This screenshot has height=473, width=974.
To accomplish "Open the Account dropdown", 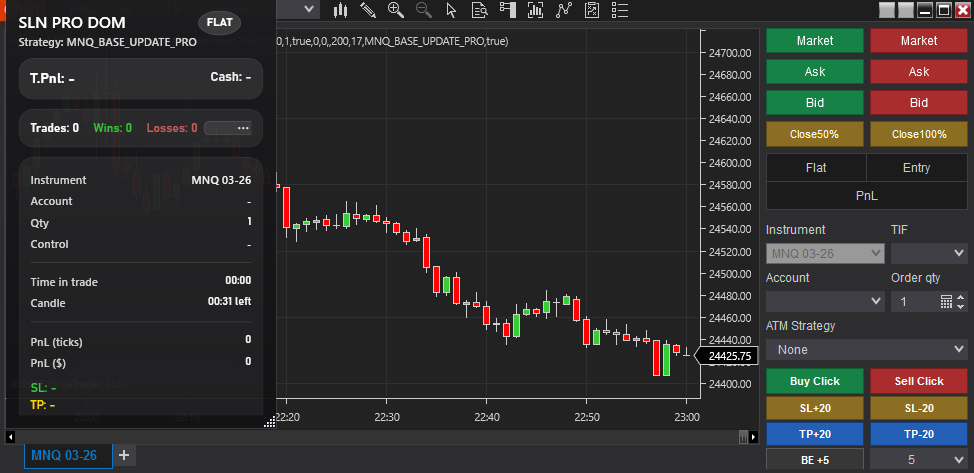I will 825,301.
